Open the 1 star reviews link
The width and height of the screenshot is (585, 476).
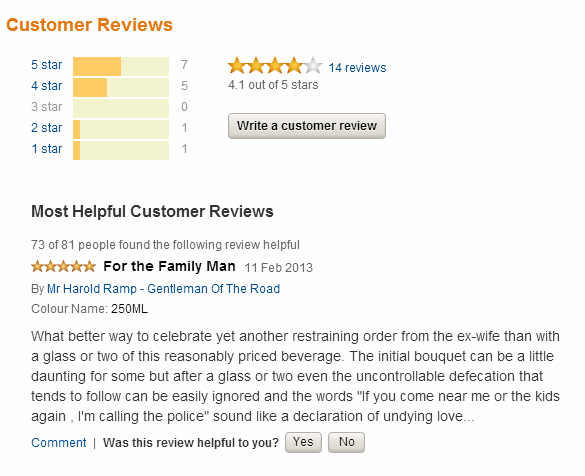pyautogui.click(x=46, y=149)
